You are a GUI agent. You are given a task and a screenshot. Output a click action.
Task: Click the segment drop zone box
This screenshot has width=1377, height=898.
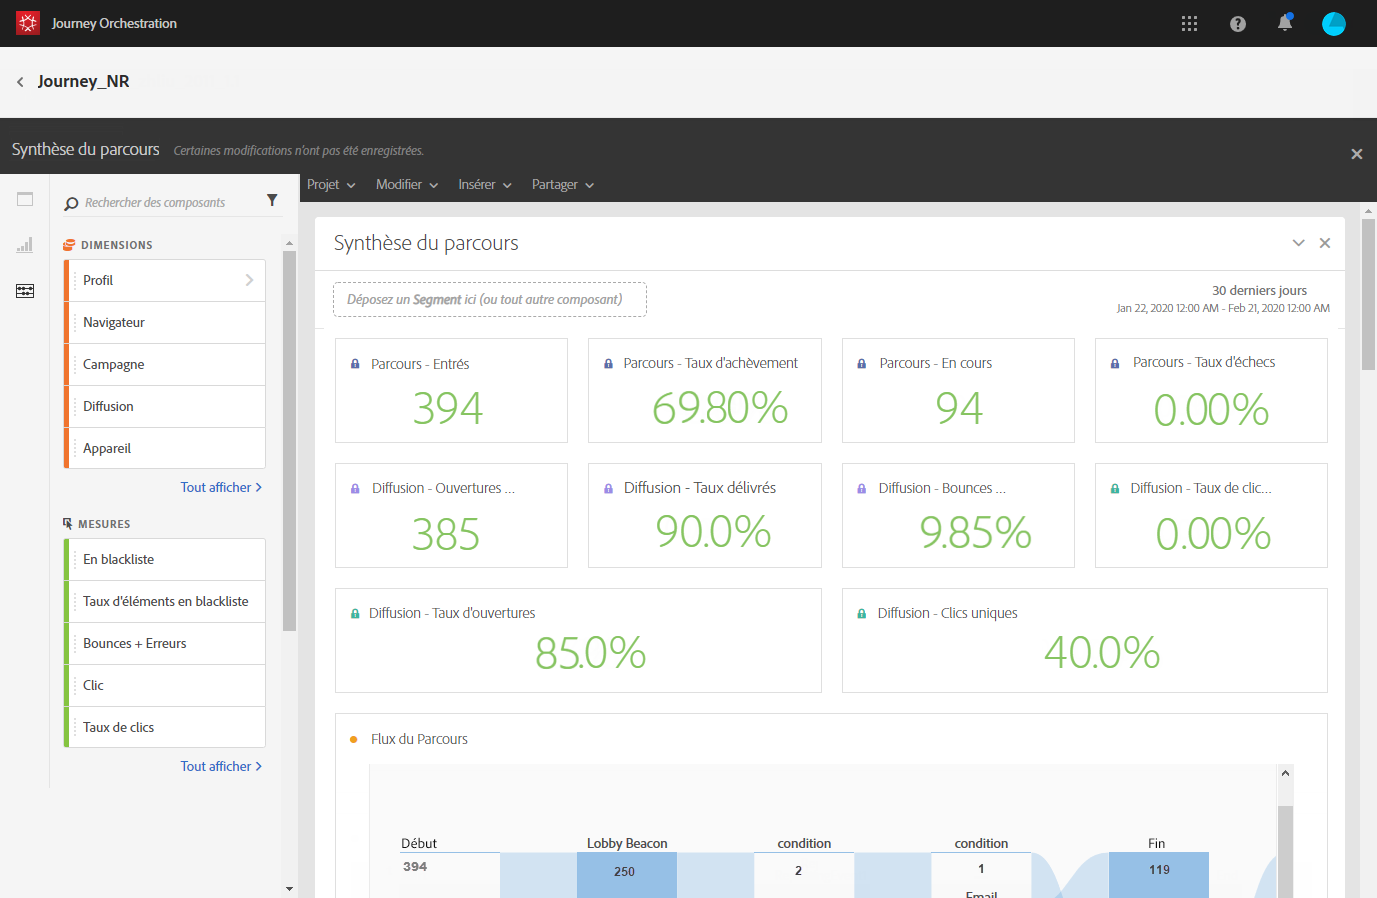coord(490,300)
